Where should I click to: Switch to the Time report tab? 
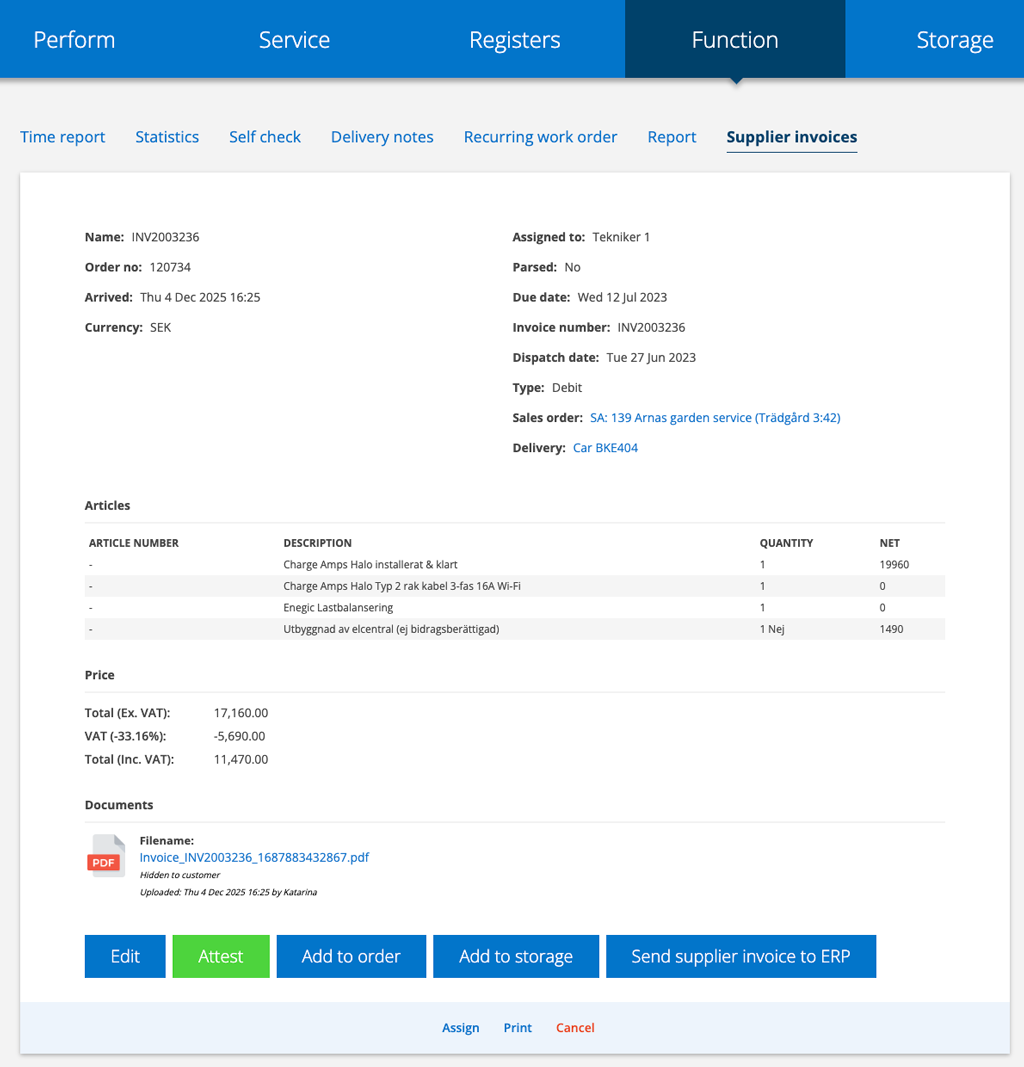point(62,137)
